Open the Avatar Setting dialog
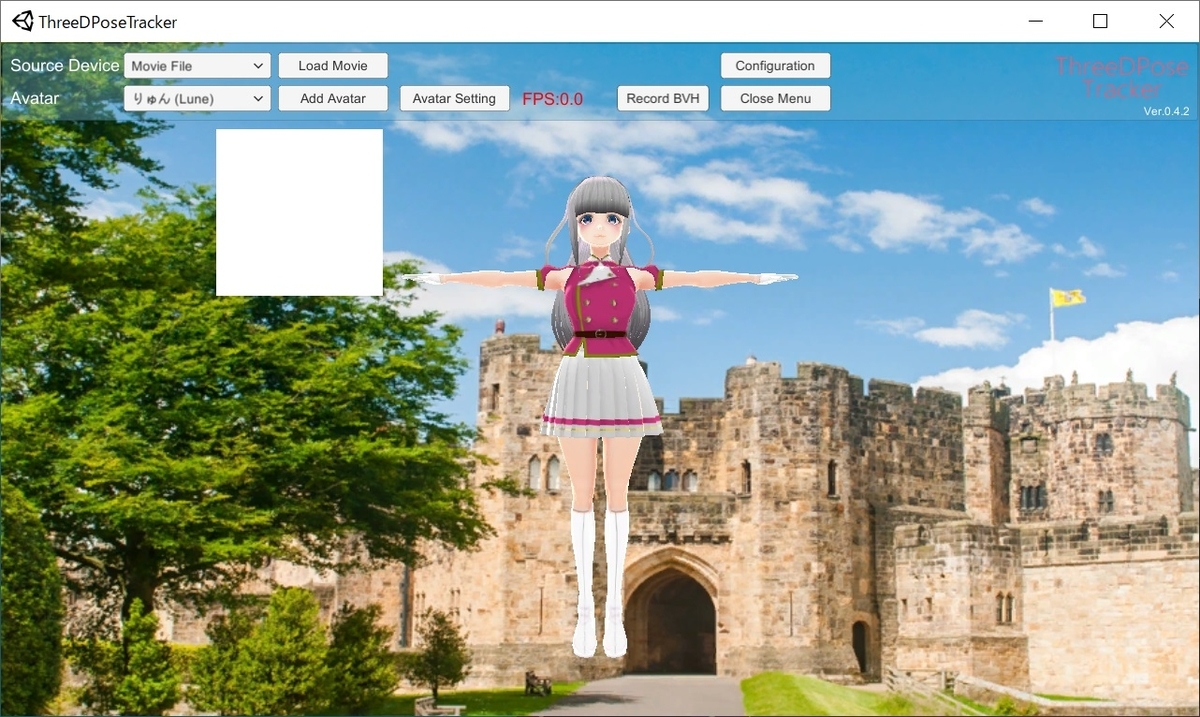The height and width of the screenshot is (717, 1200). (x=454, y=98)
